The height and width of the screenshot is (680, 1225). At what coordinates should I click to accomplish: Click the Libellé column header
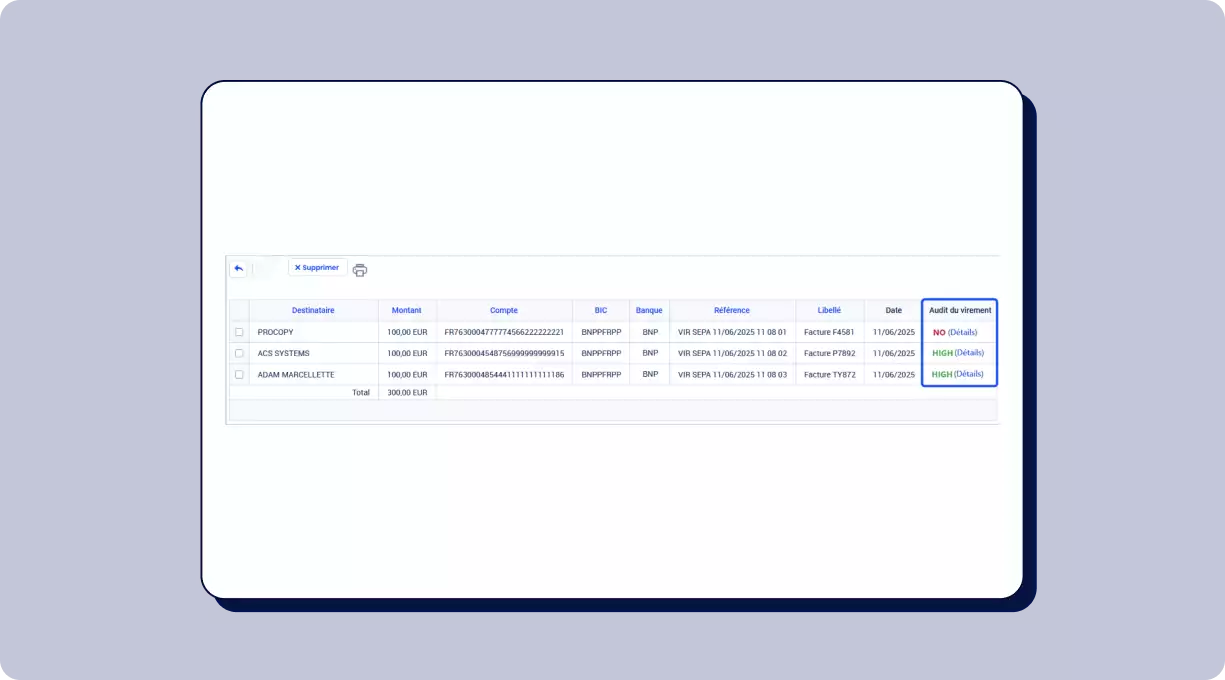point(829,310)
